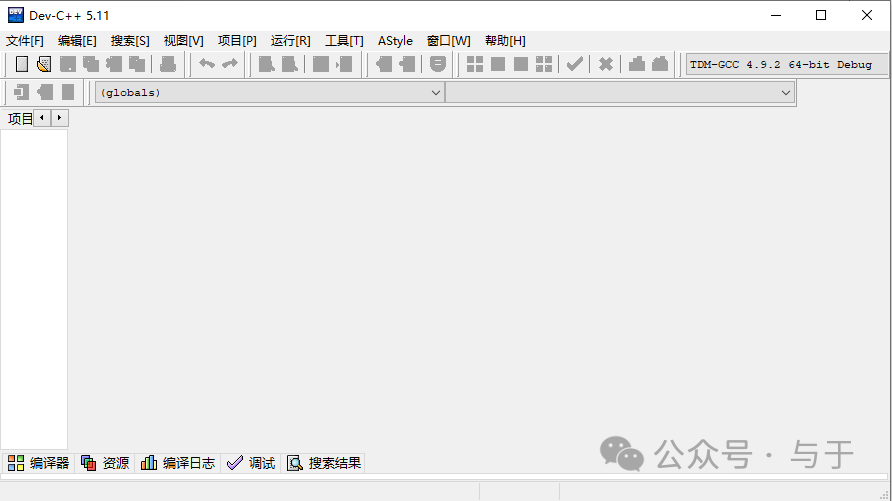Open the TDM-GCC 4.9.2 compiler set dropdown
Screen dimensions: 892x501
787,64
